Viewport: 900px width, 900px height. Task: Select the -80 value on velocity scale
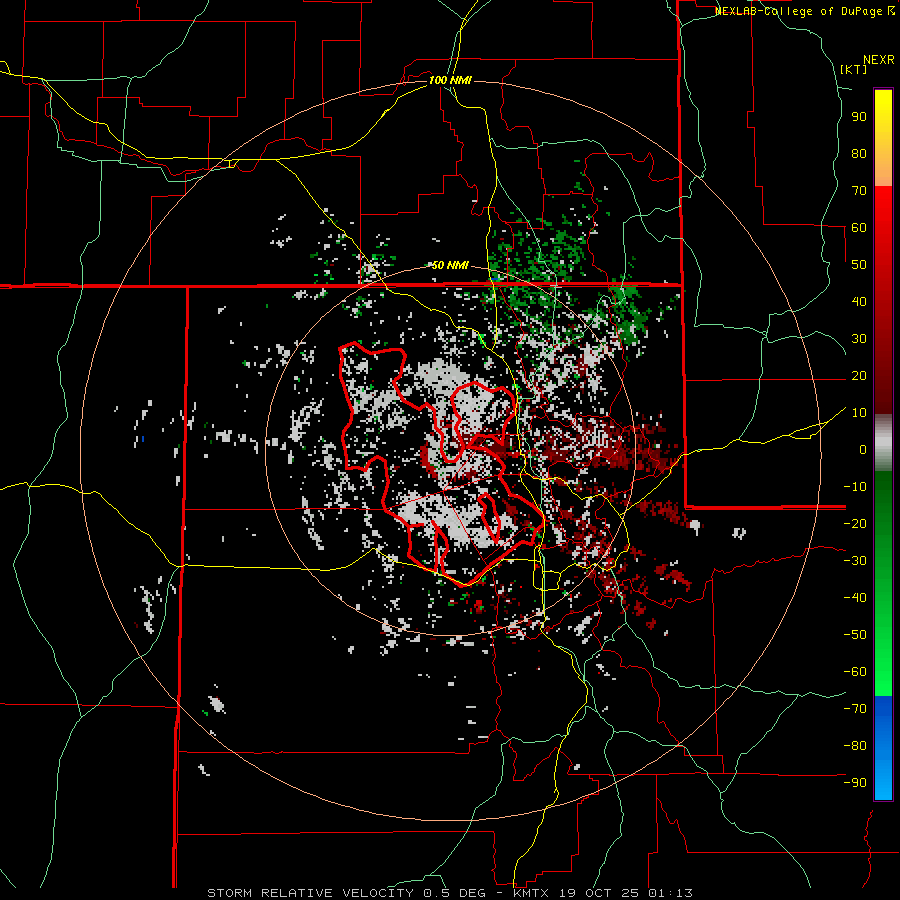pos(855,746)
